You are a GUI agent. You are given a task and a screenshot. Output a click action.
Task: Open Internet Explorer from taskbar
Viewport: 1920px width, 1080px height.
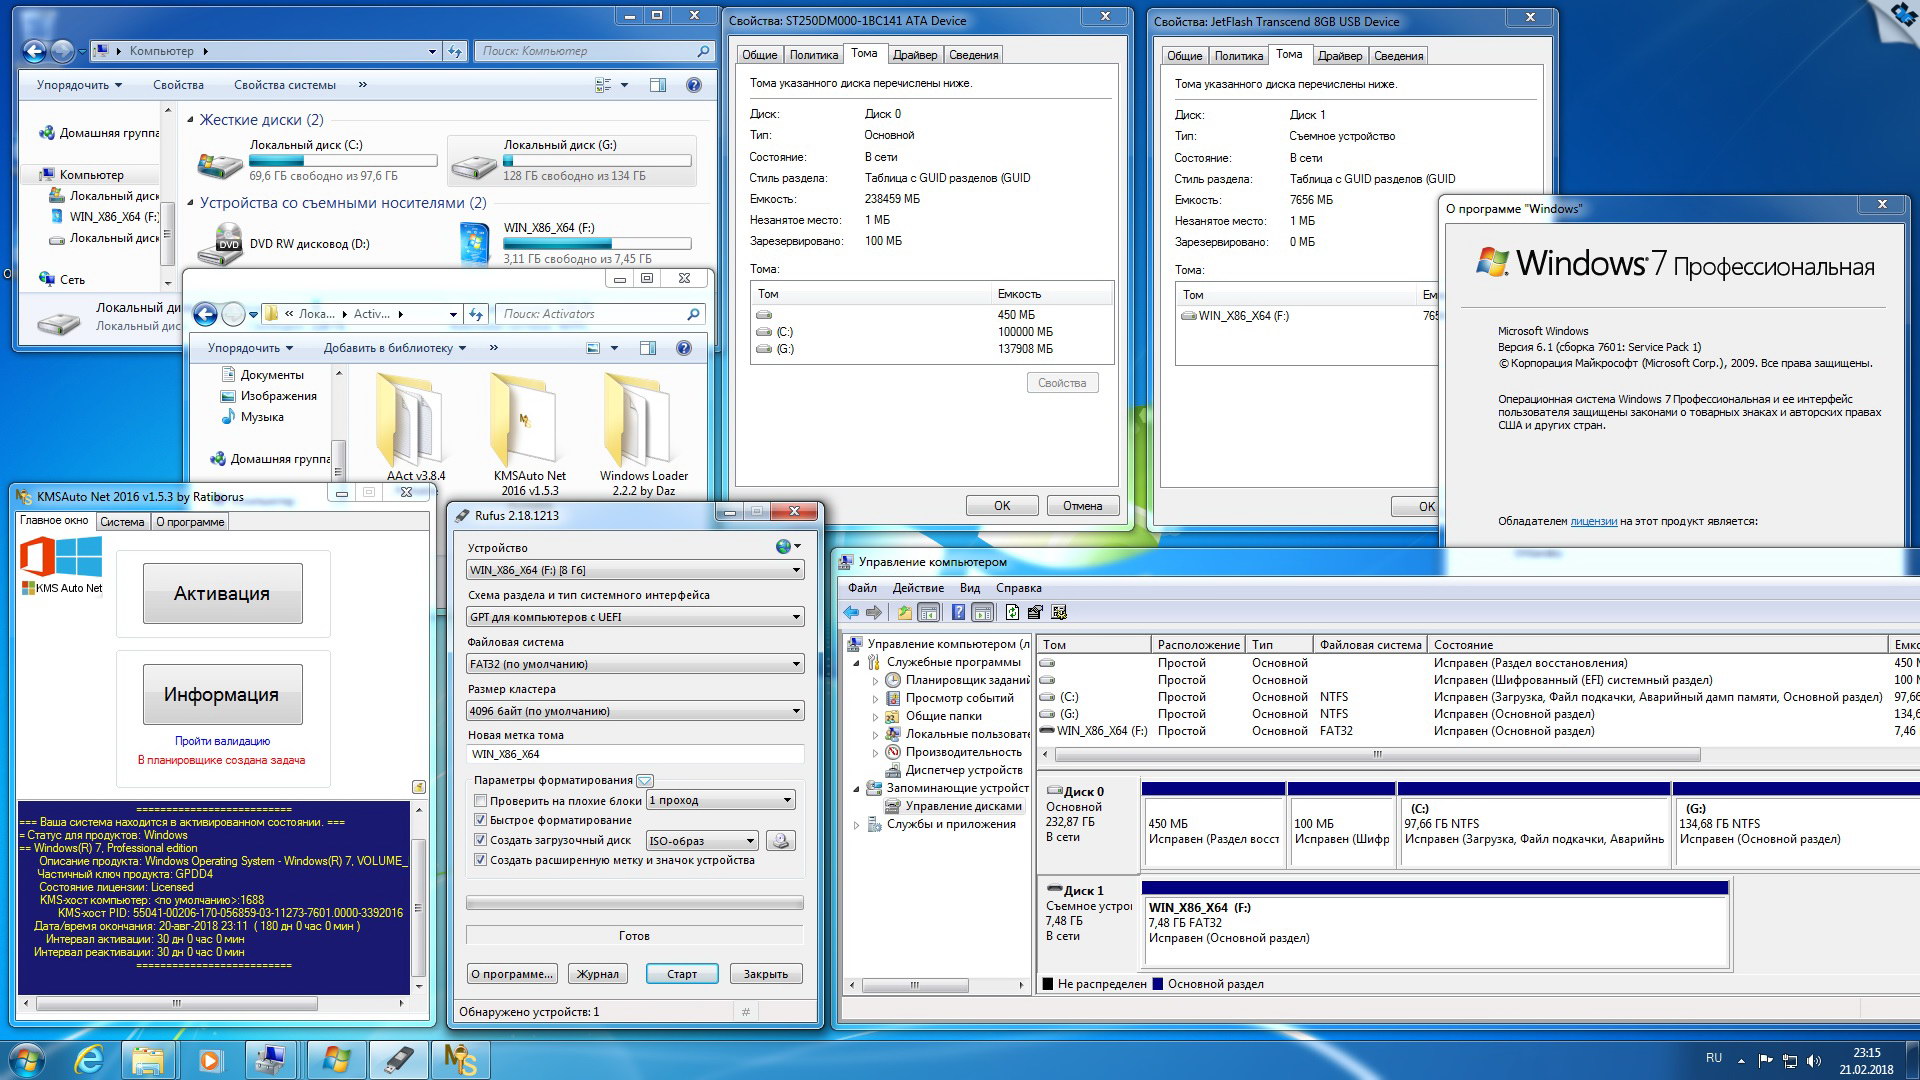[89, 1058]
